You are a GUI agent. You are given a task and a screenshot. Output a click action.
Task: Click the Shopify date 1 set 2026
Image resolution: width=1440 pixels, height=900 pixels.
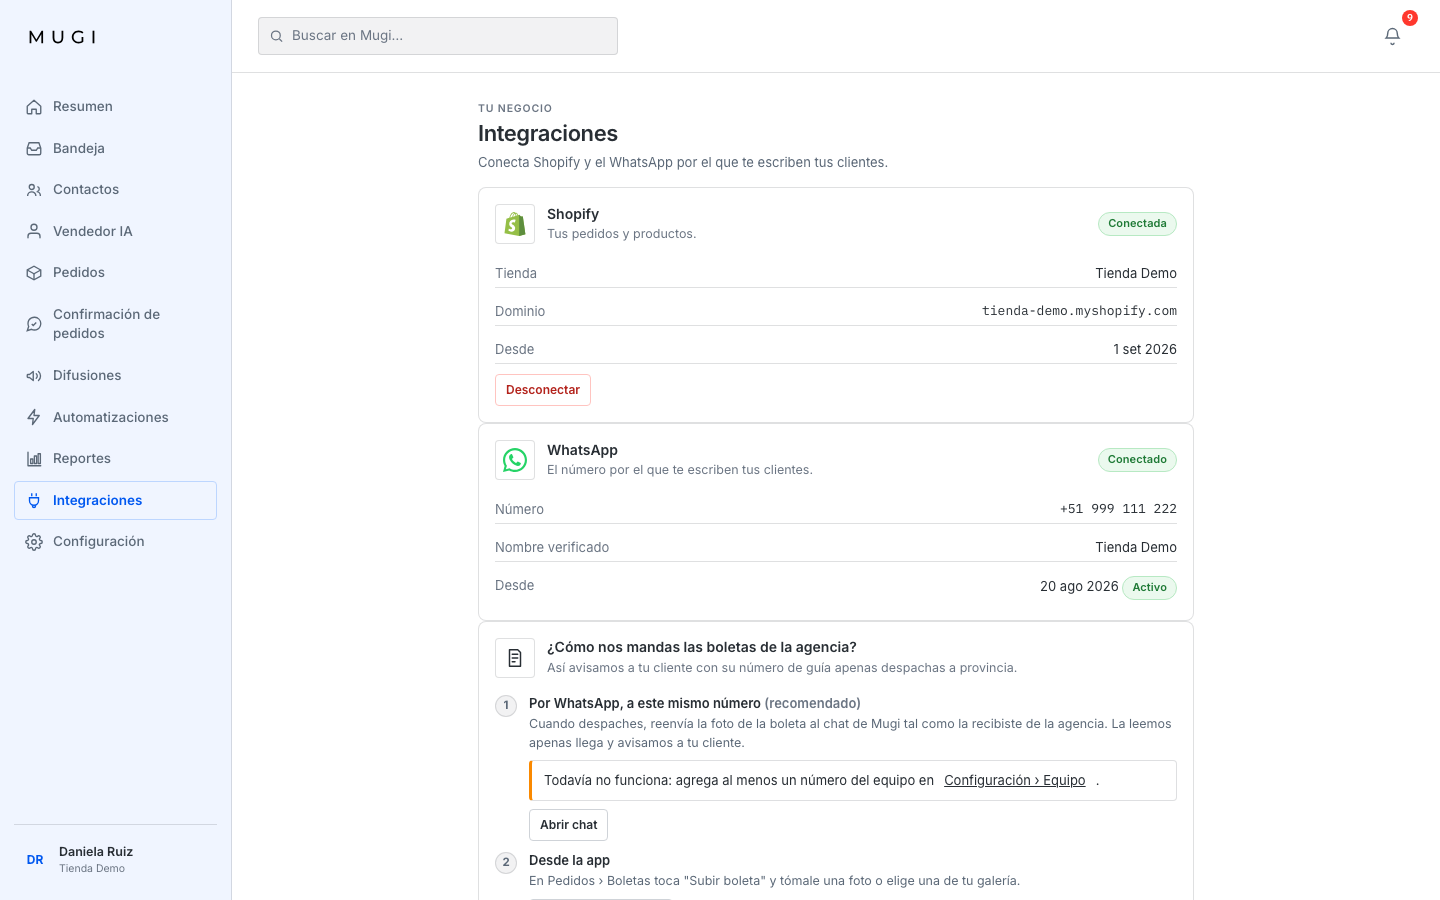click(x=1145, y=349)
